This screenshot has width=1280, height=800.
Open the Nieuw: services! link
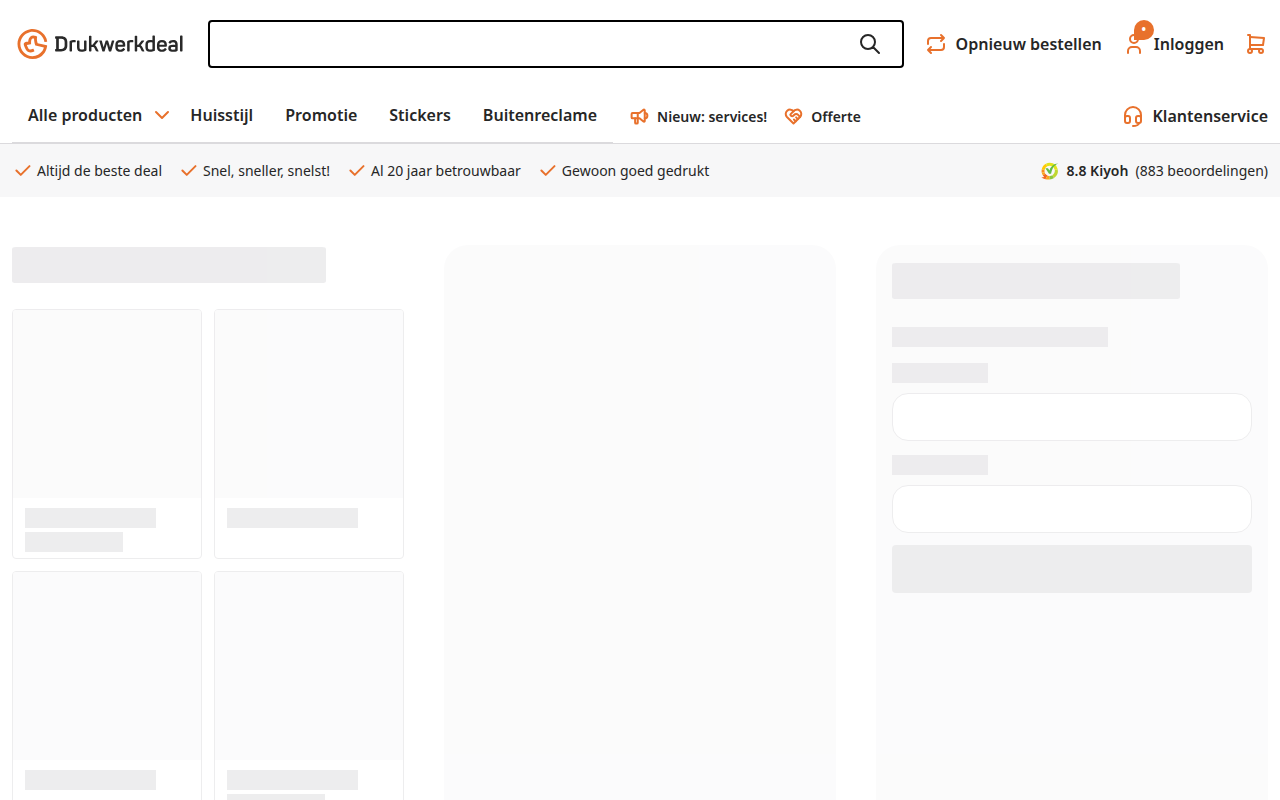712,117
